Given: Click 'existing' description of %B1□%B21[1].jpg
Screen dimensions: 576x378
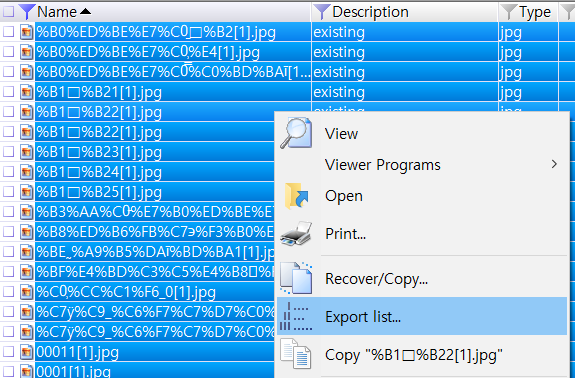Looking at the screenshot, I should click(339, 92).
